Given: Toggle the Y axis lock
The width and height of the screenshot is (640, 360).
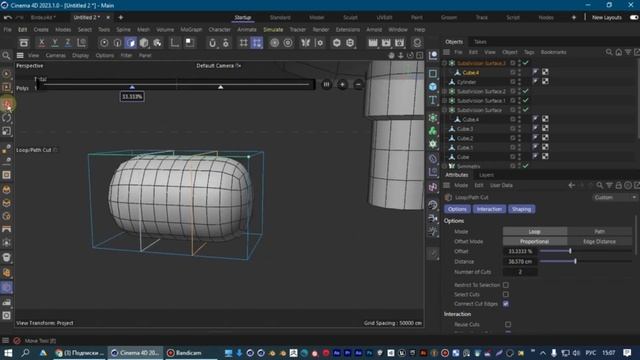Looking at the screenshot, I should click(x=54, y=42).
